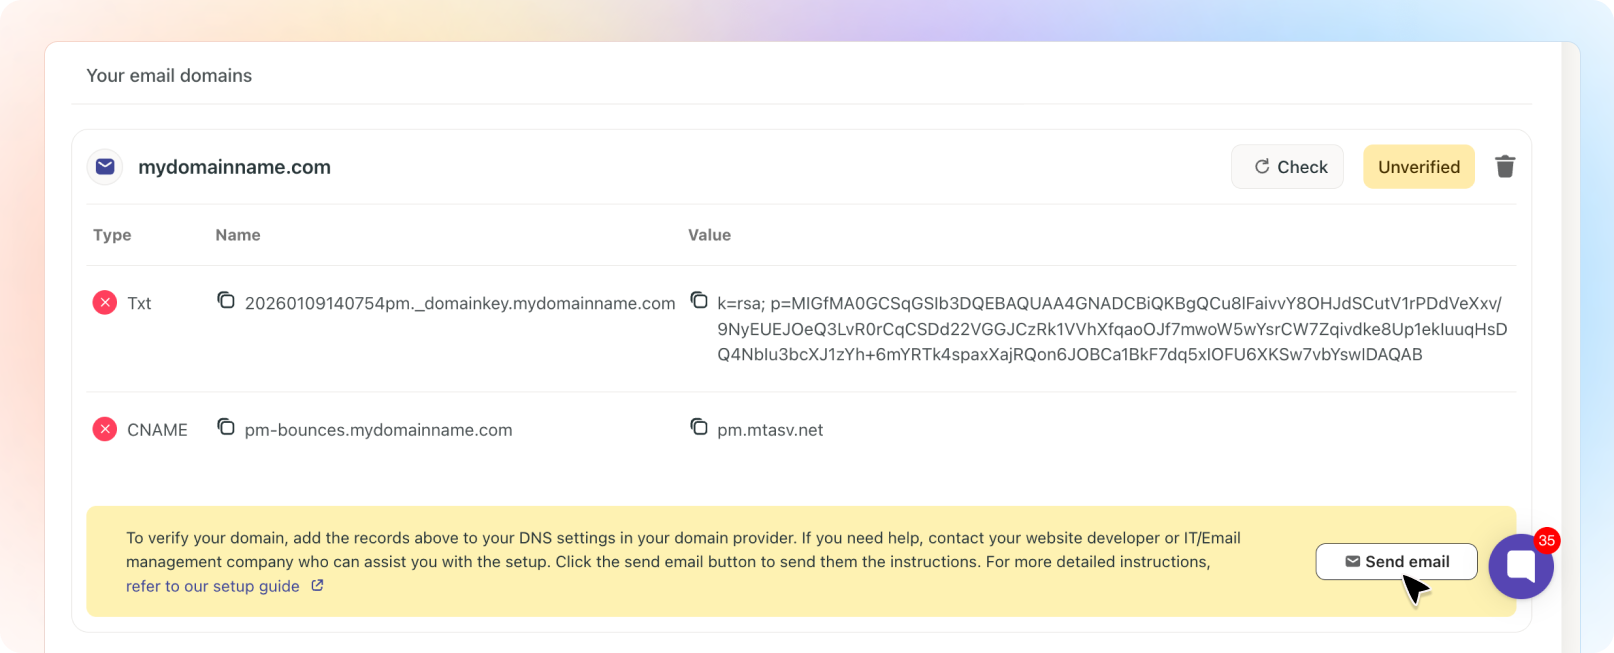The width and height of the screenshot is (1614, 653).
Task: Copy the pm.mtasv.net CNAME value
Action: click(x=699, y=427)
